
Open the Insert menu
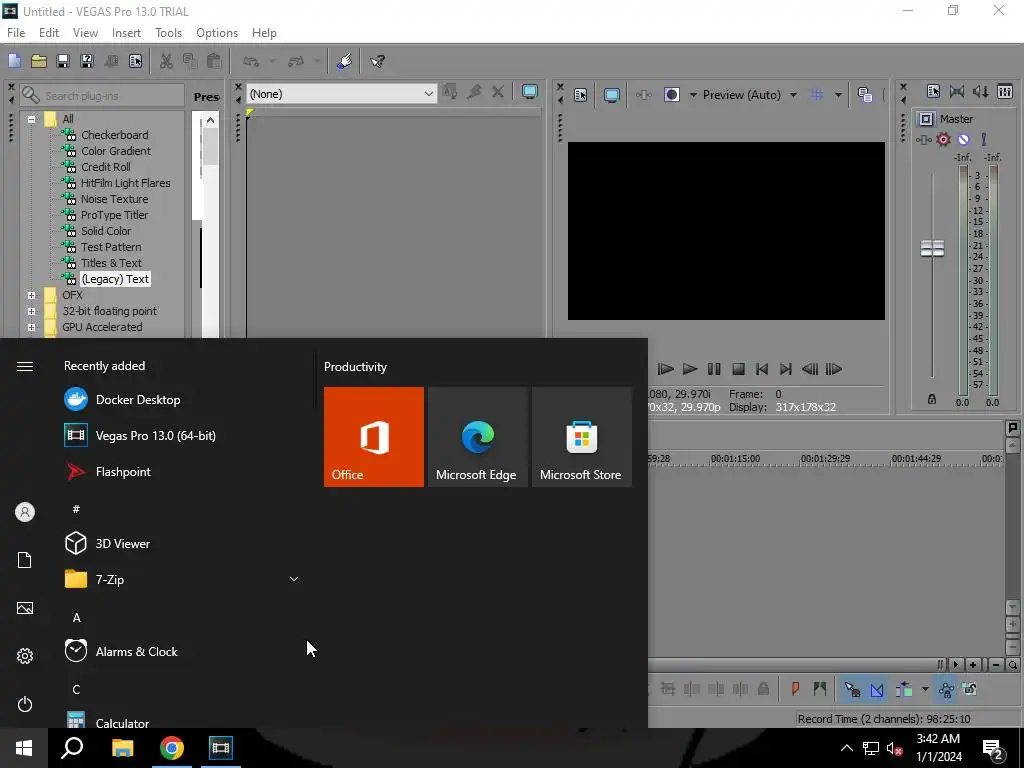point(126,33)
